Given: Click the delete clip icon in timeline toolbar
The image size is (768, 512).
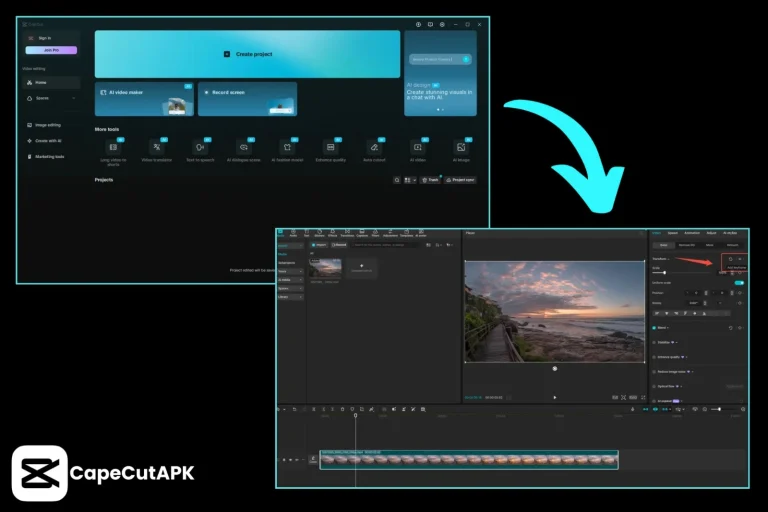Looking at the screenshot, I should [342, 409].
